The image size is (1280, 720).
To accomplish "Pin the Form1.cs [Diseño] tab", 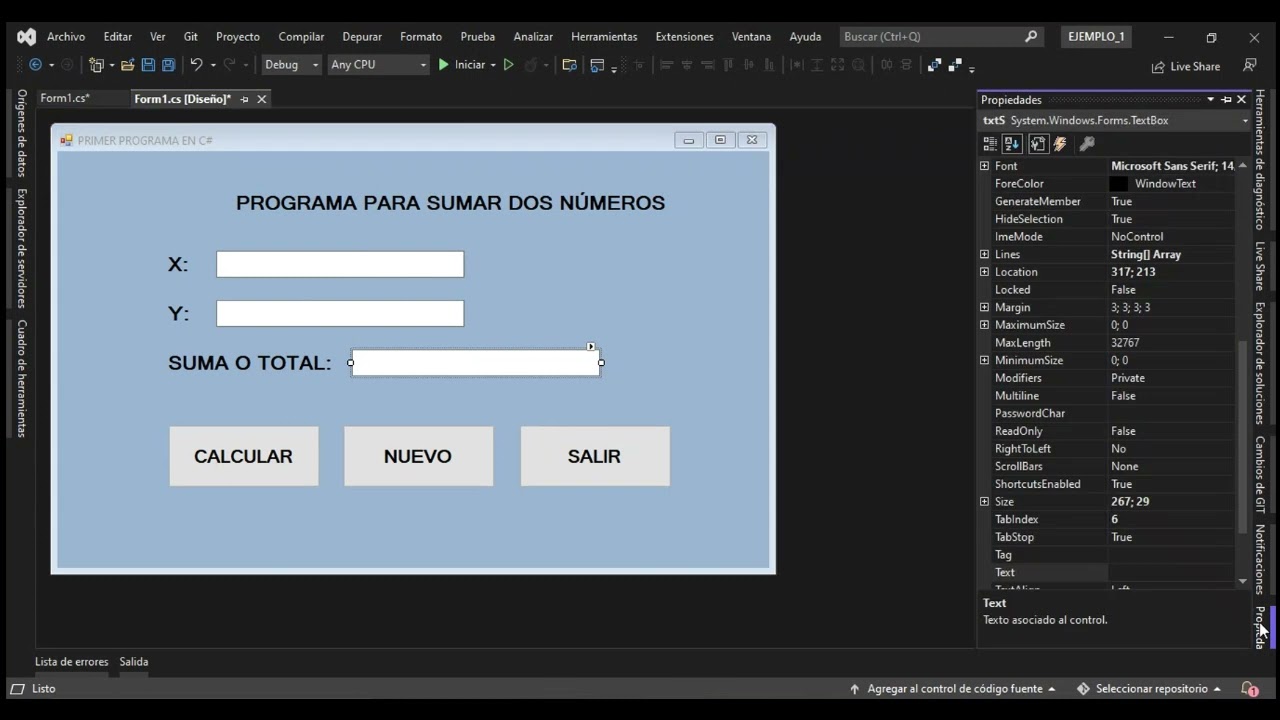I will (x=244, y=99).
